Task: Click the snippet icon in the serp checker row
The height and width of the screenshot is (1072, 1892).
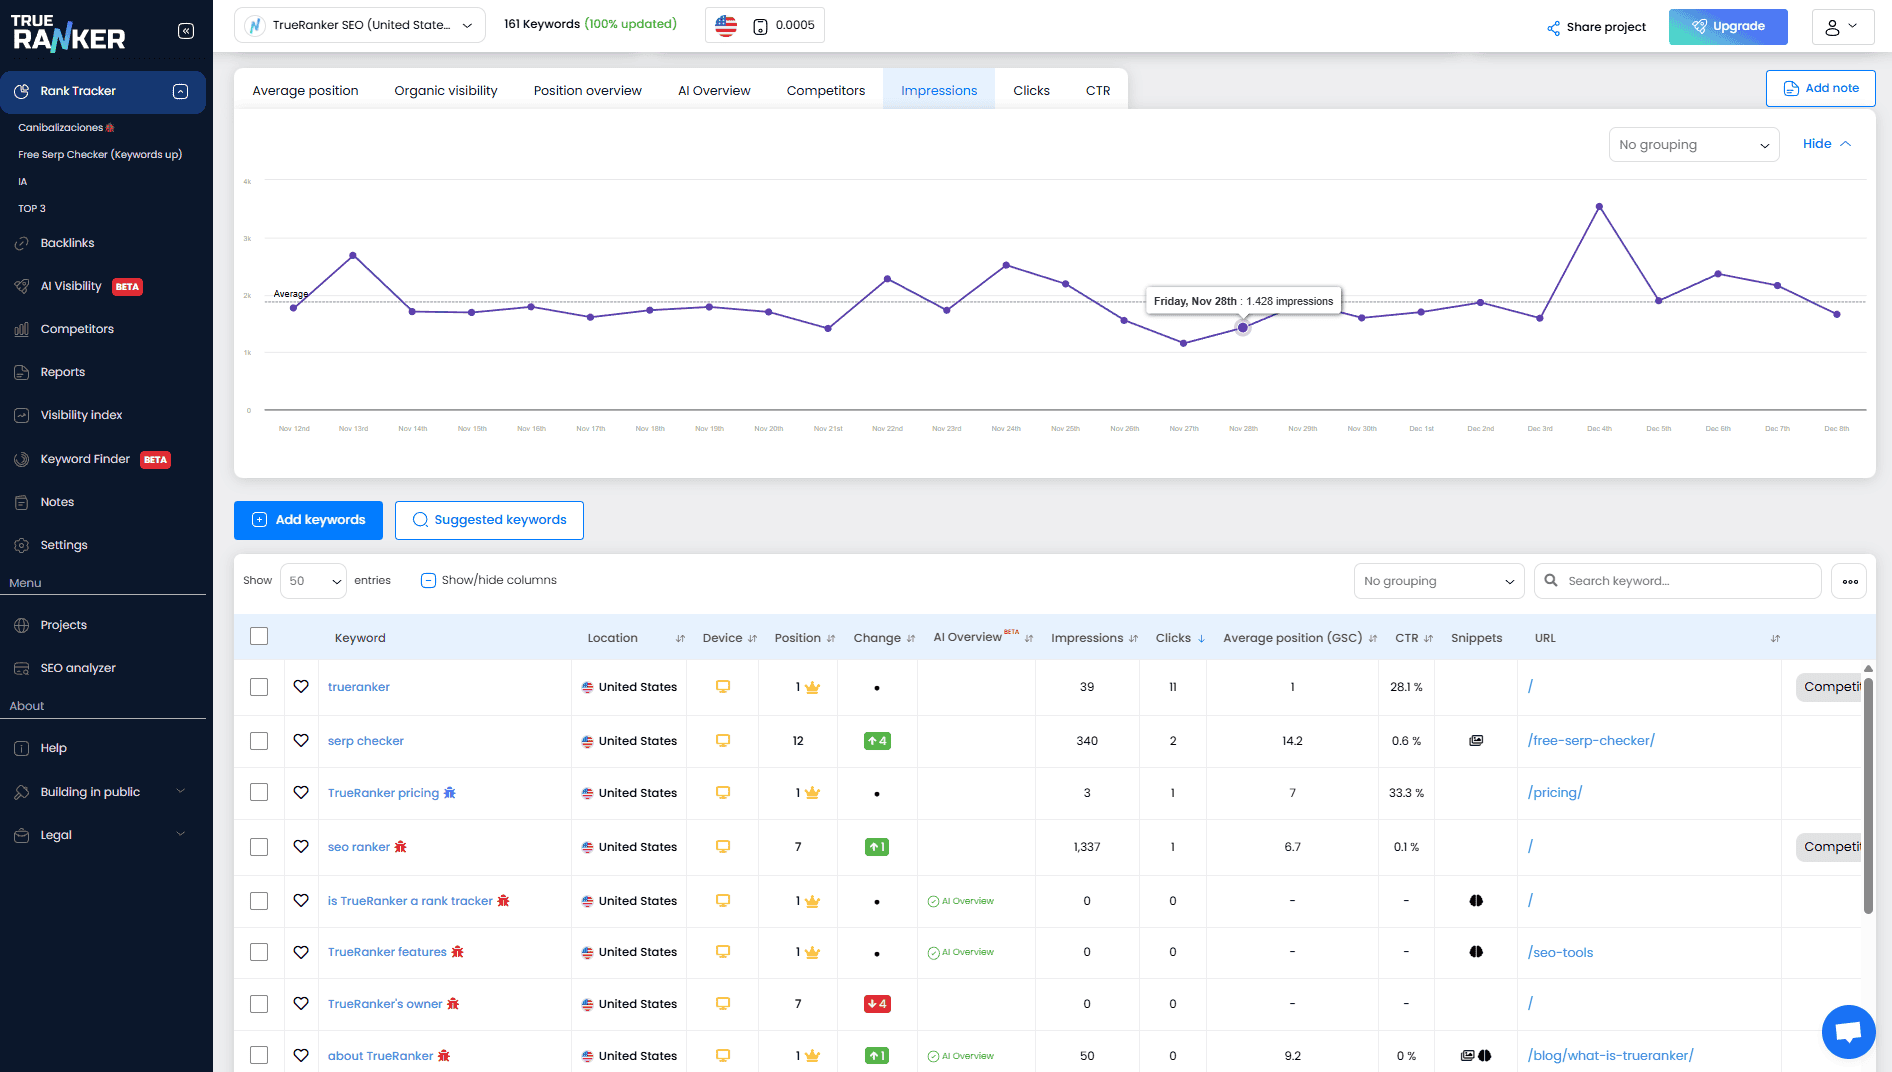Action: 1476,741
